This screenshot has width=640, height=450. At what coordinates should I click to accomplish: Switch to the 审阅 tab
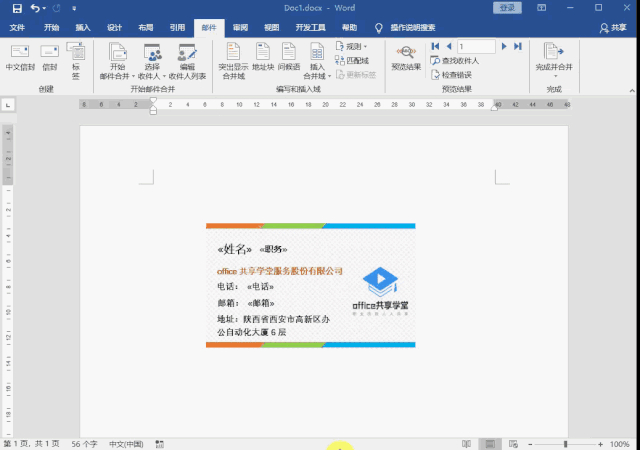(x=240, y=28)
